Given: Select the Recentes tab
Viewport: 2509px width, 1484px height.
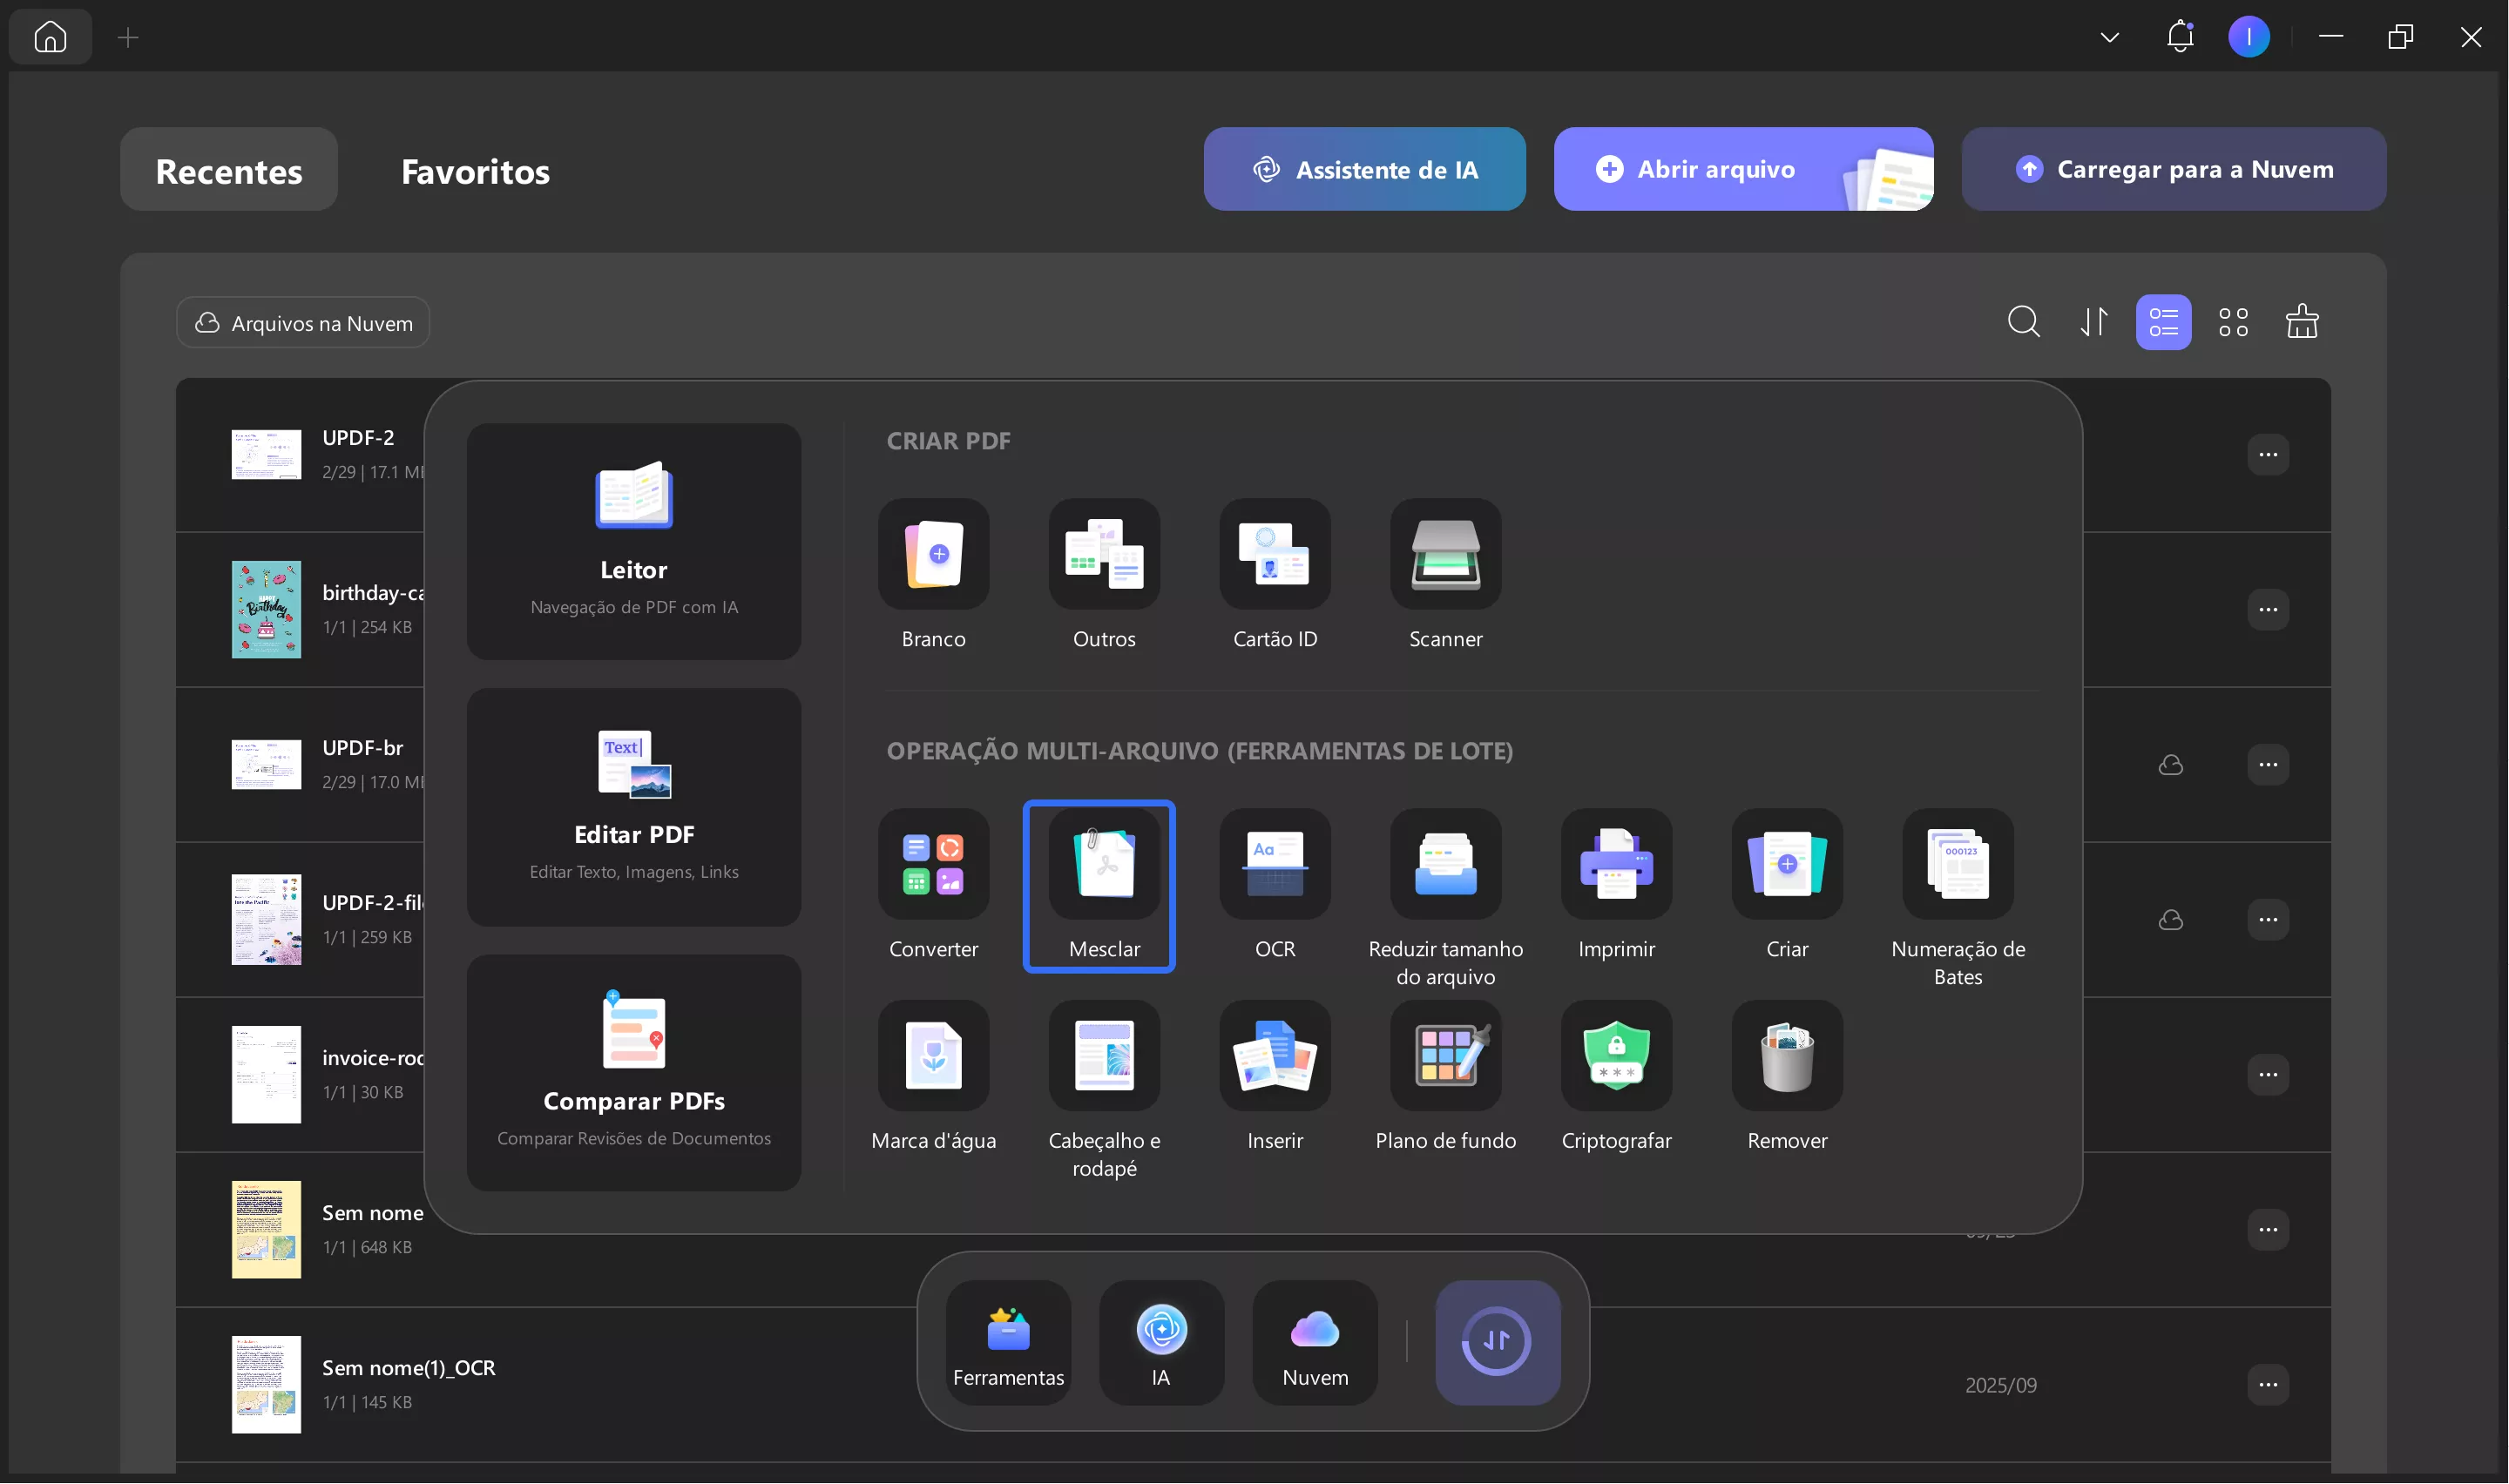Looking at the screenshot, I should point(229,171).
